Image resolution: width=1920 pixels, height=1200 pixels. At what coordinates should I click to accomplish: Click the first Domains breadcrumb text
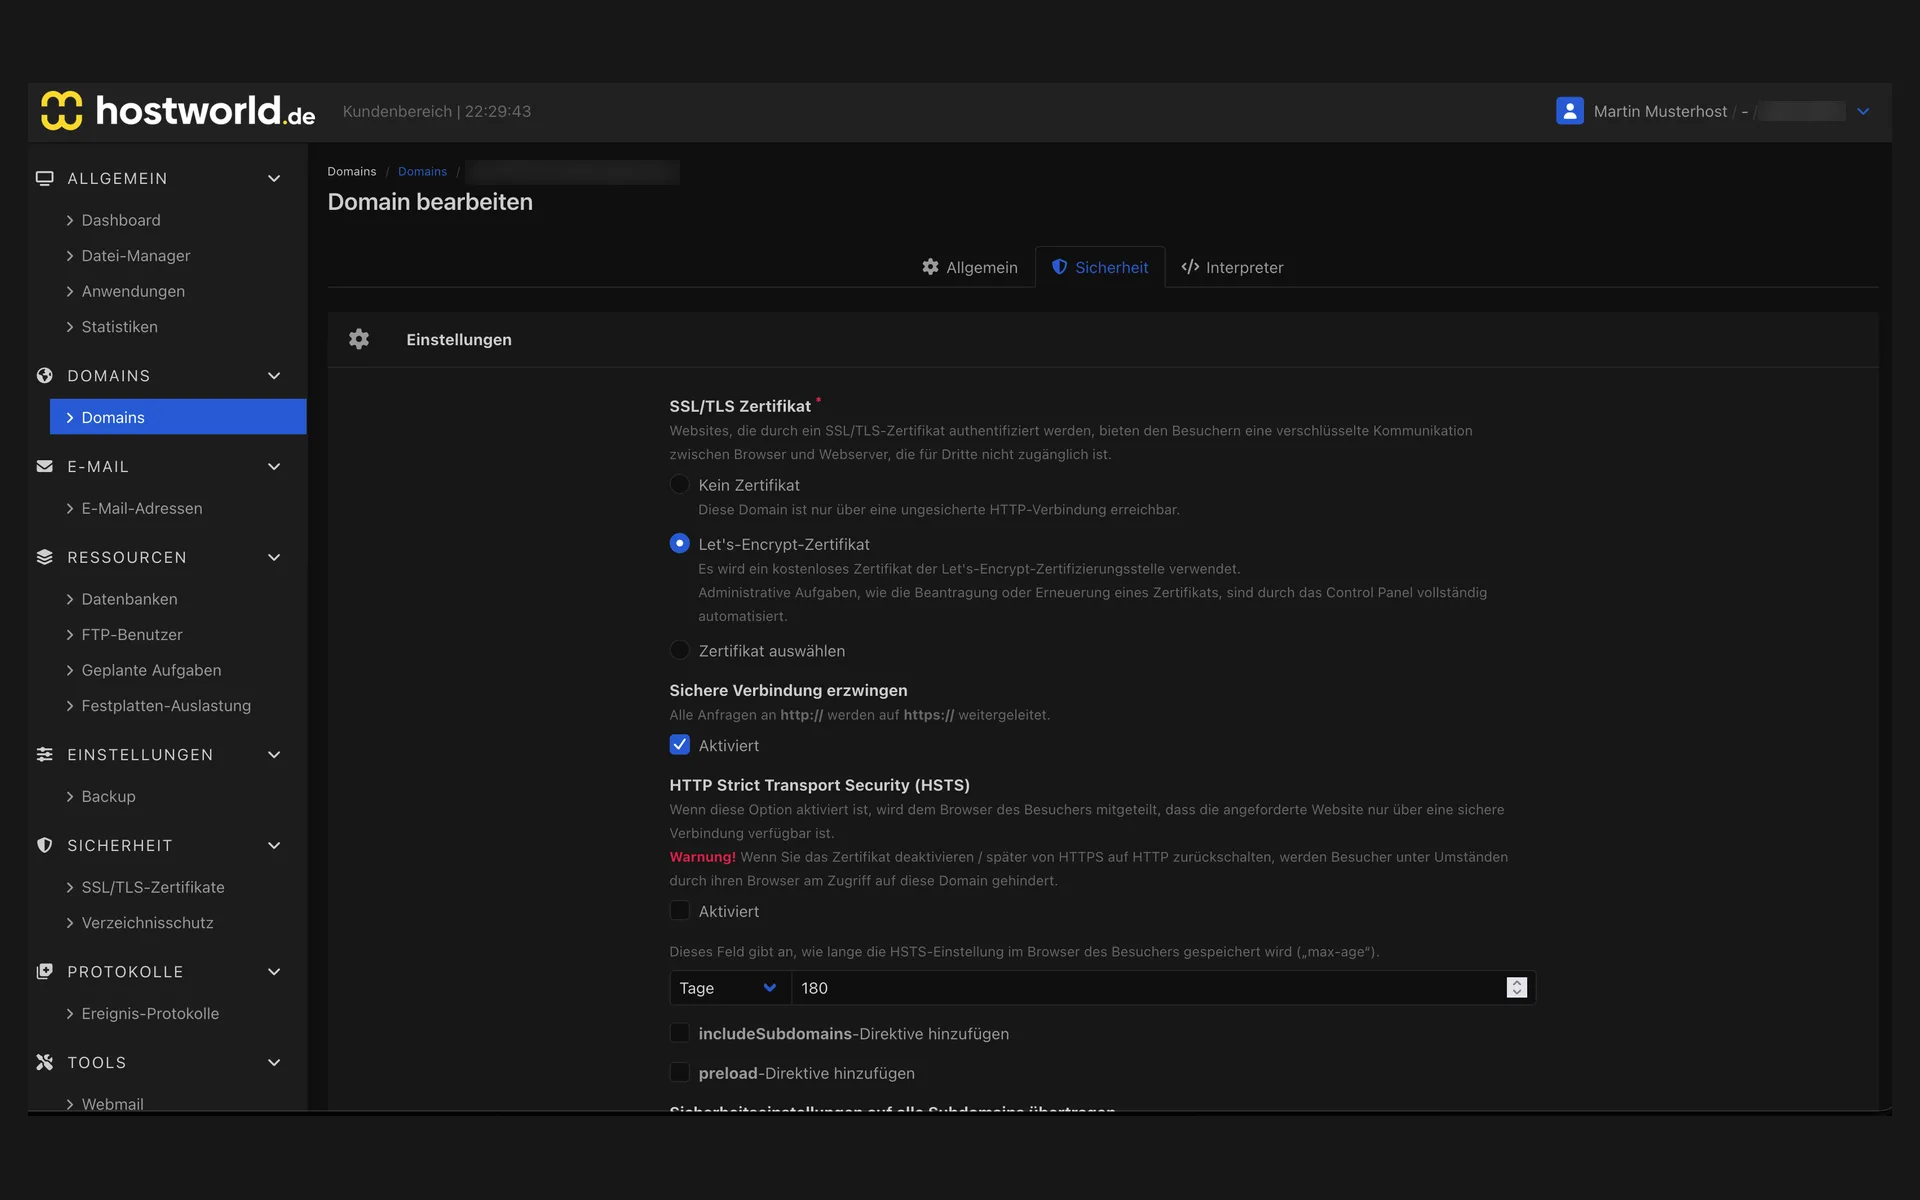[x=351, y=172]
